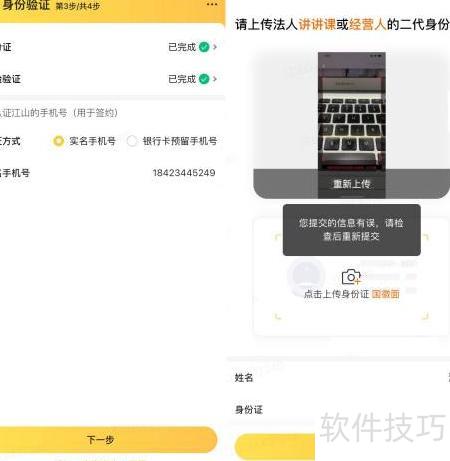Click 重新上传 to re-upload photo
Screen dimensions: 450x461
tap(352, 184)
